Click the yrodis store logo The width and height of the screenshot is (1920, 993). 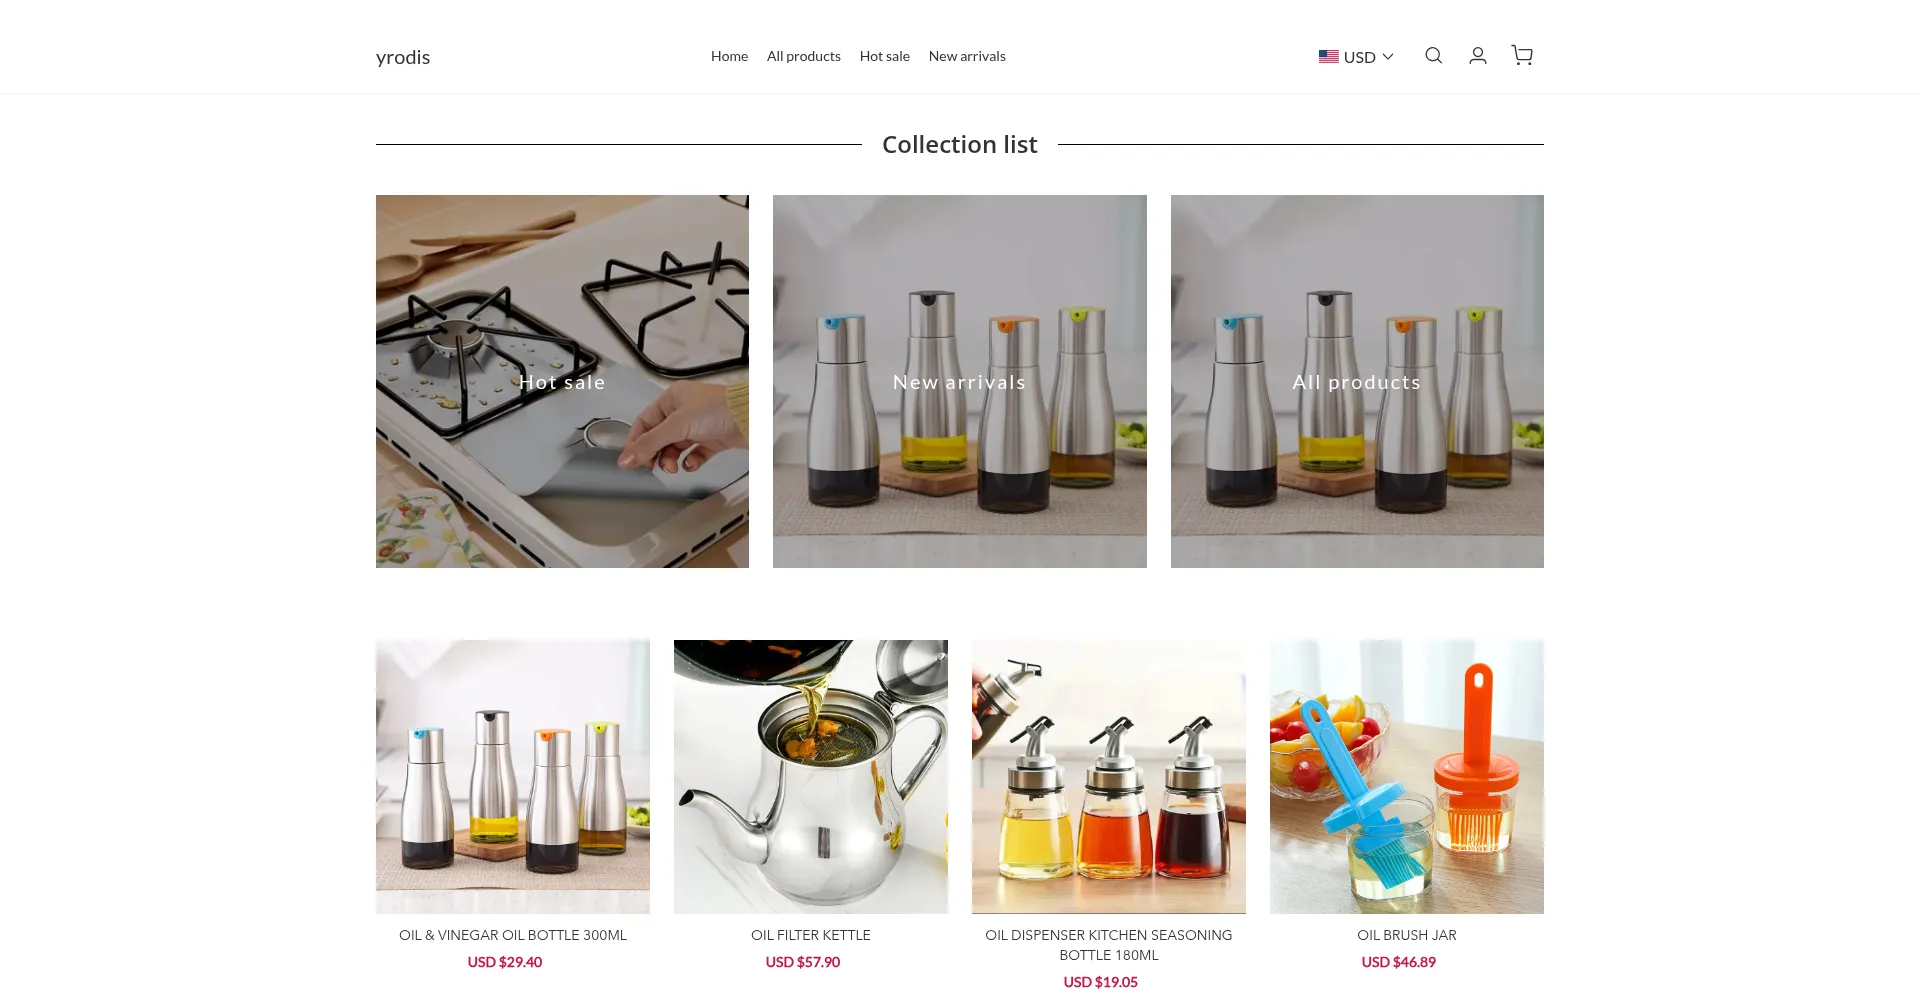(x=403, y=57)
